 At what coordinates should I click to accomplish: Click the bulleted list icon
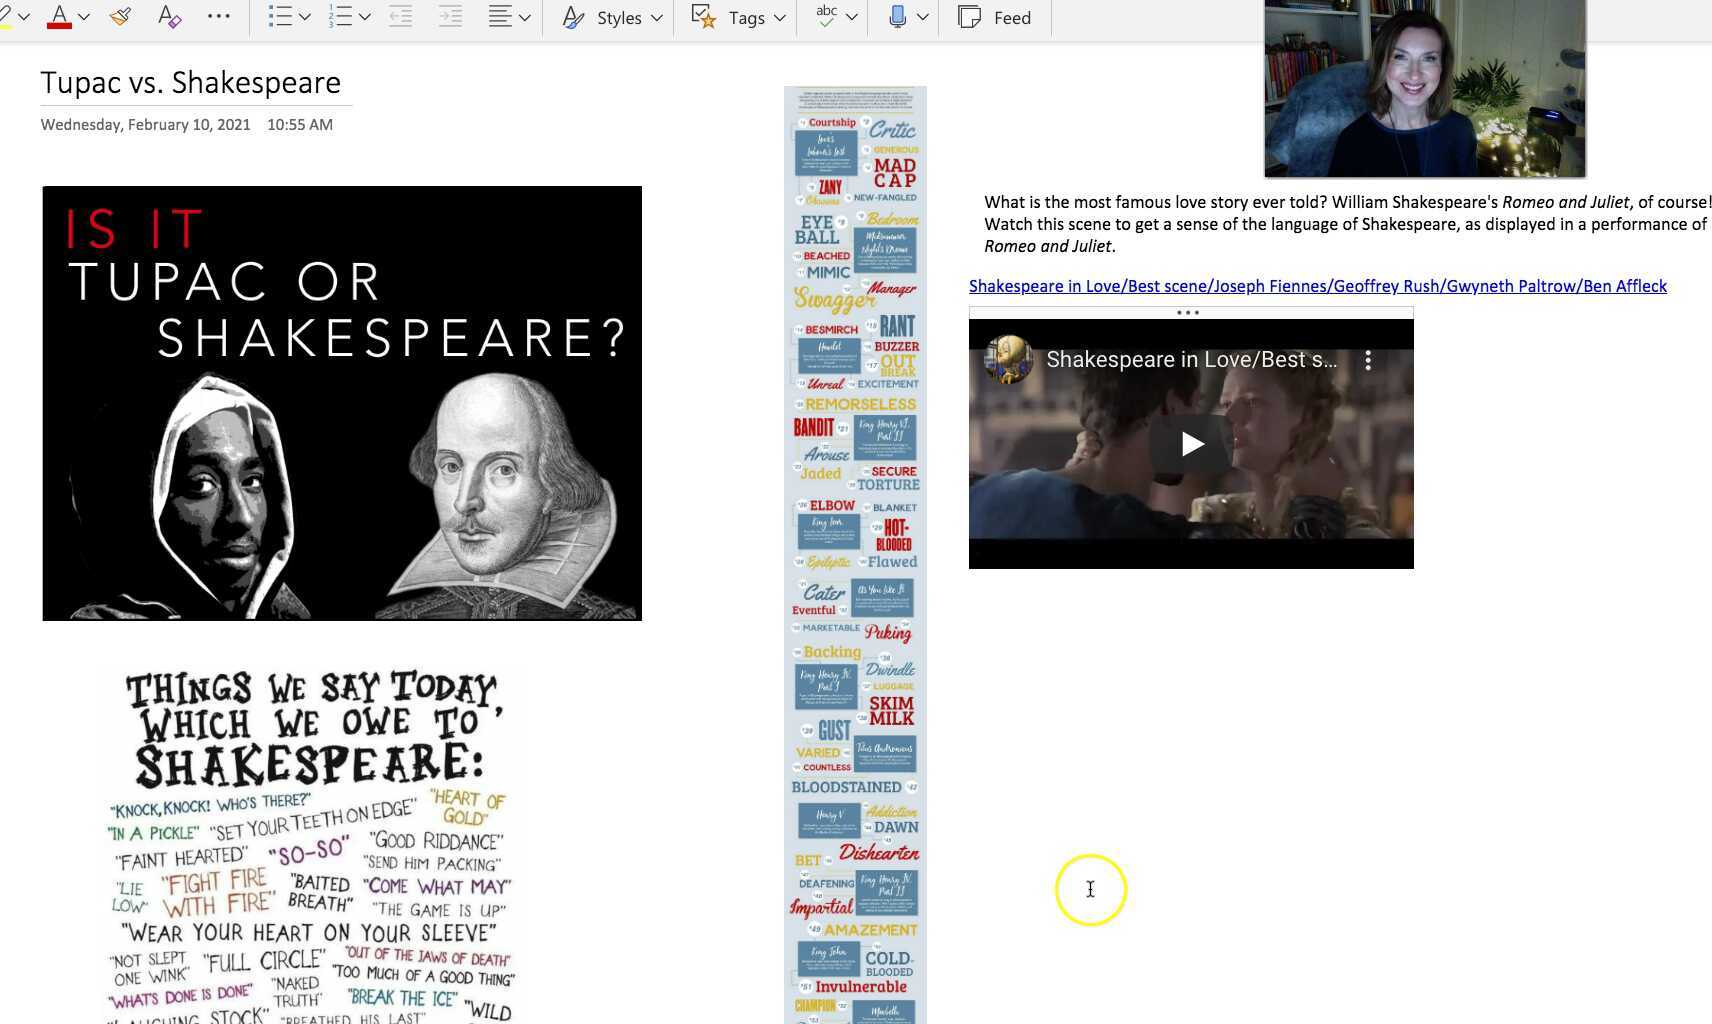(281, 17)
